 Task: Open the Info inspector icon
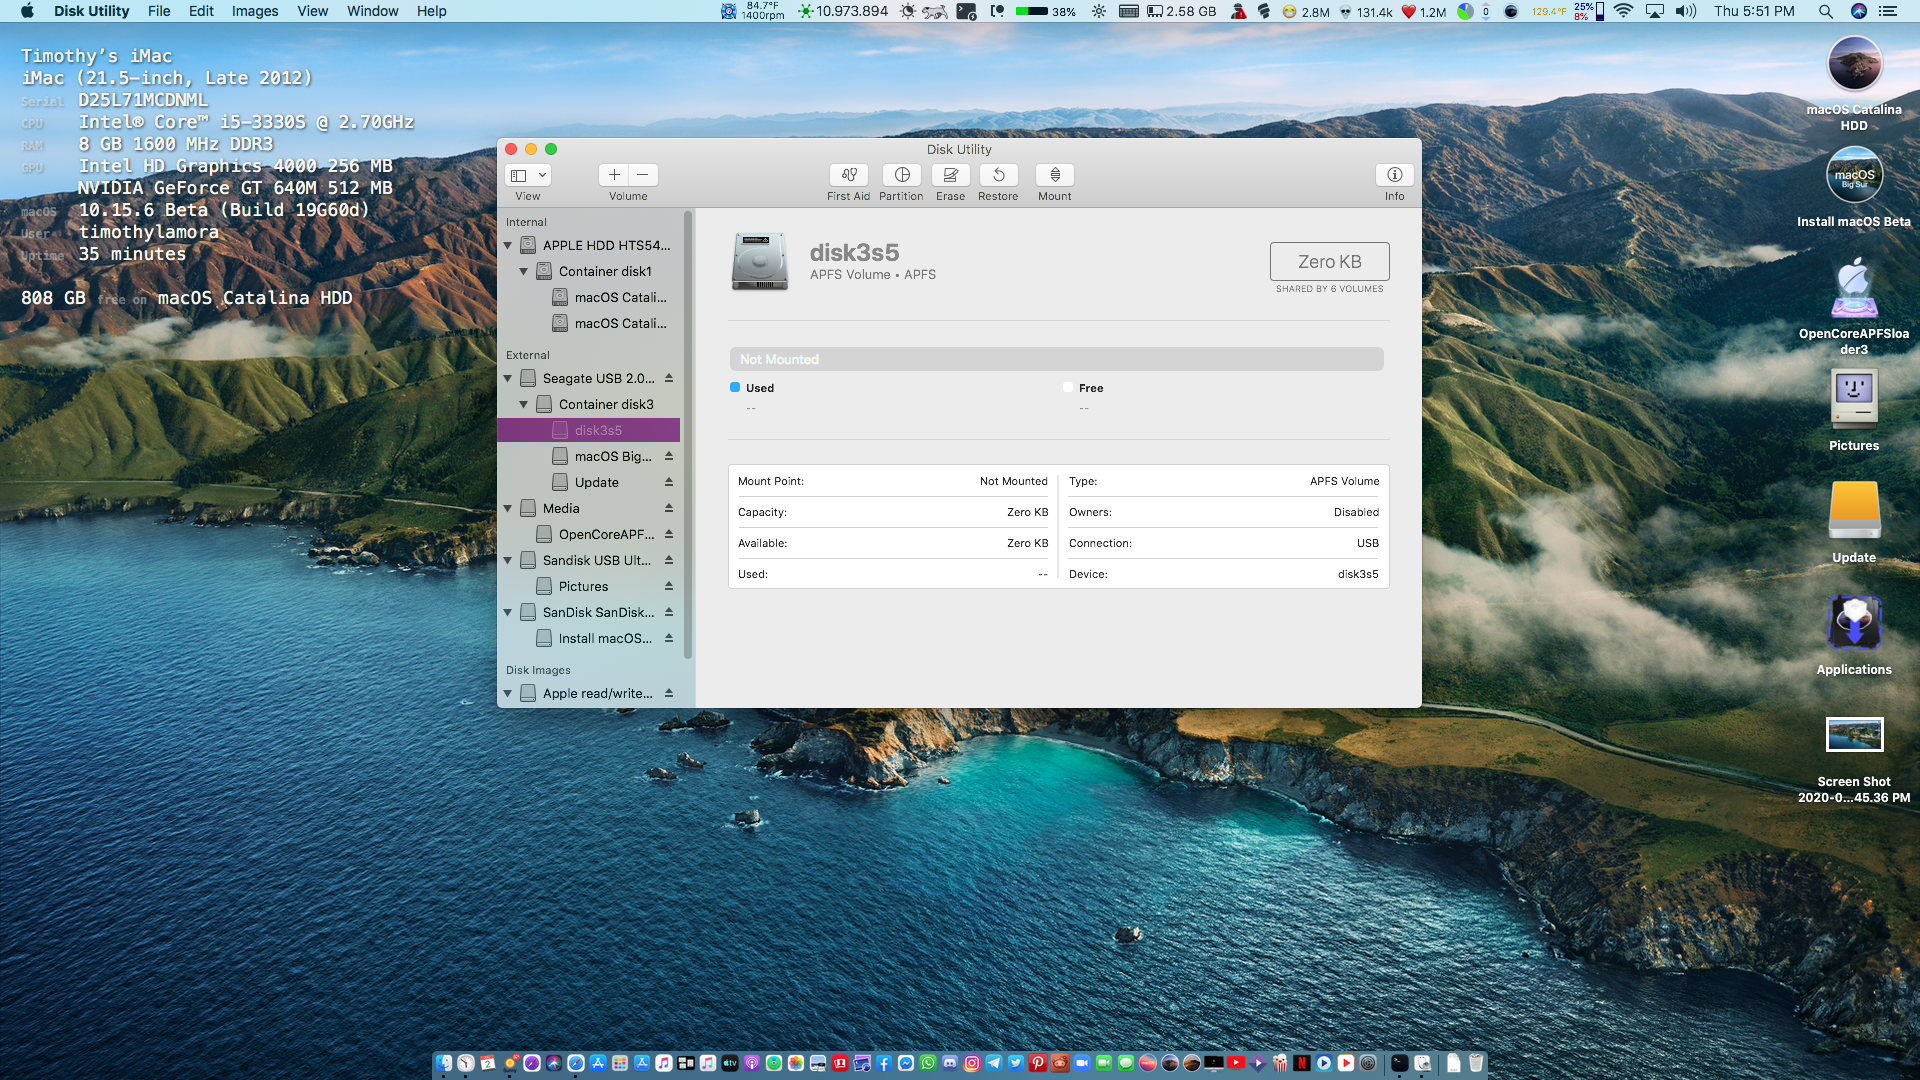click(1394, 175)
